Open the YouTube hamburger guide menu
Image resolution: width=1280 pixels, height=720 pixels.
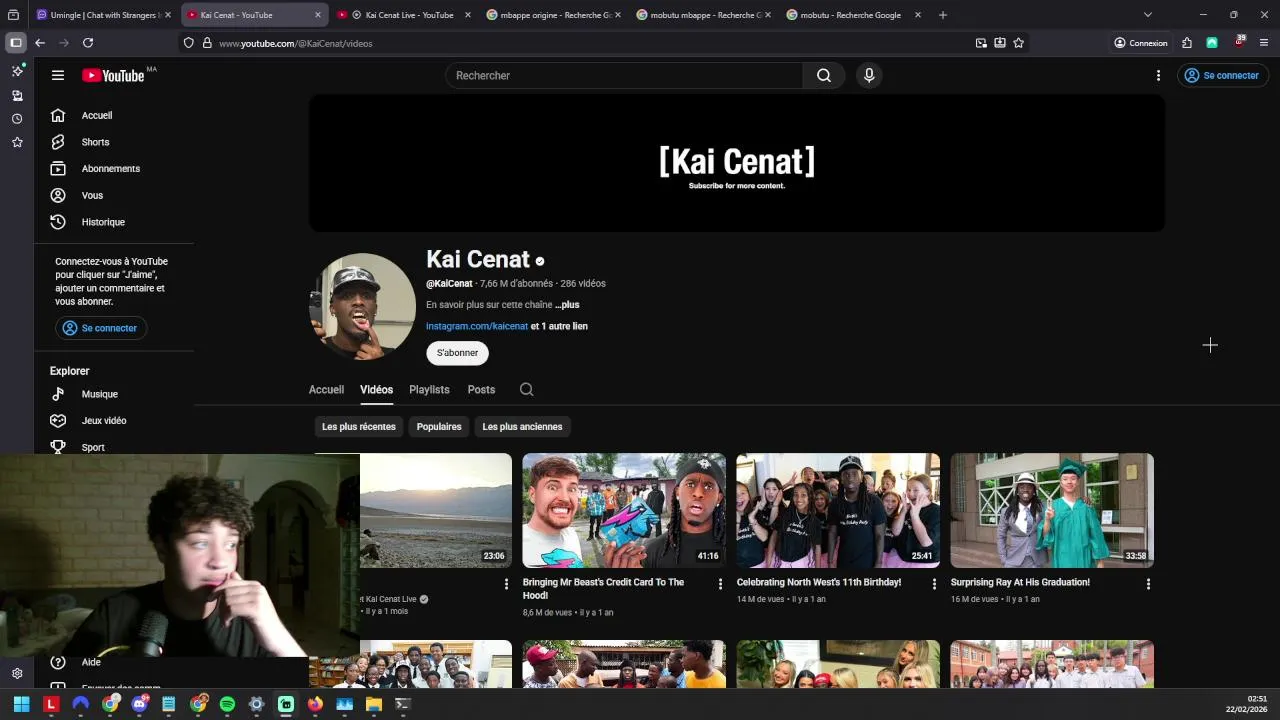[58, 75]
